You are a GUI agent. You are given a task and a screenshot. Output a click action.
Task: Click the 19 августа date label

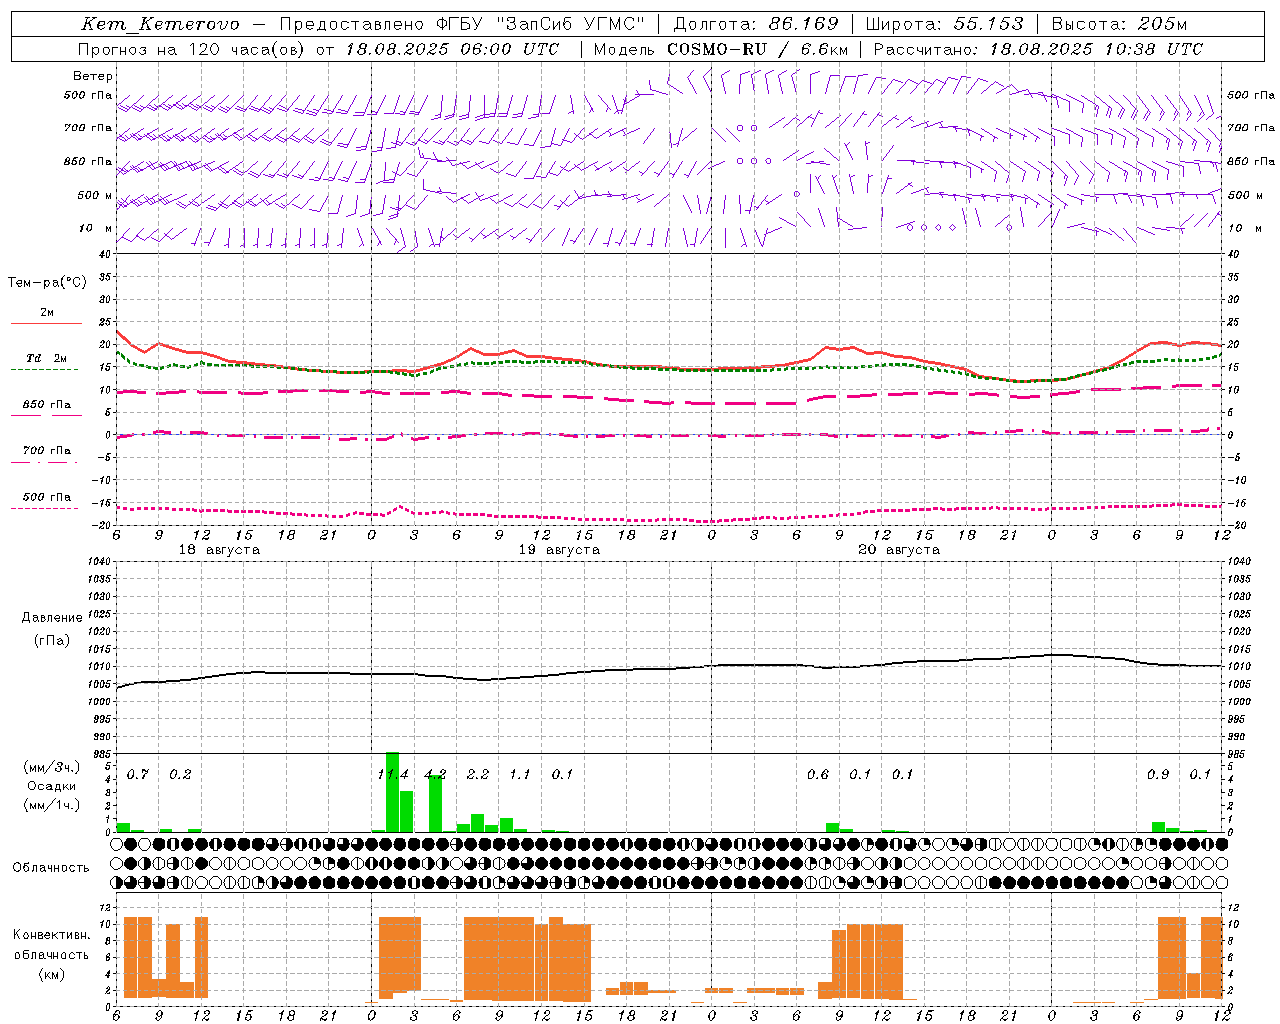(x=559, y=550)
